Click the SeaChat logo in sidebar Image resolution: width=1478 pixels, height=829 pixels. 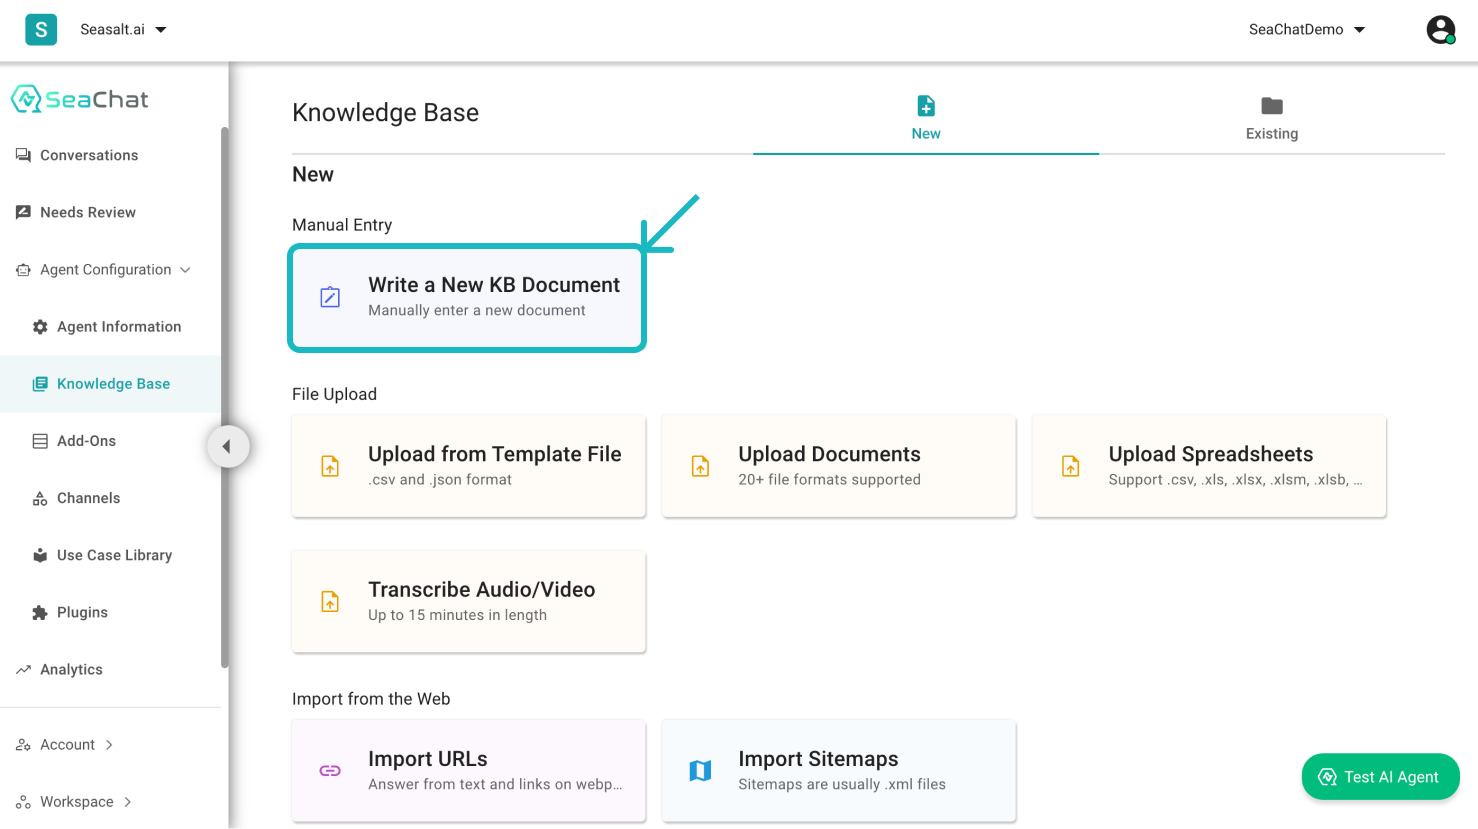(80, 99)
